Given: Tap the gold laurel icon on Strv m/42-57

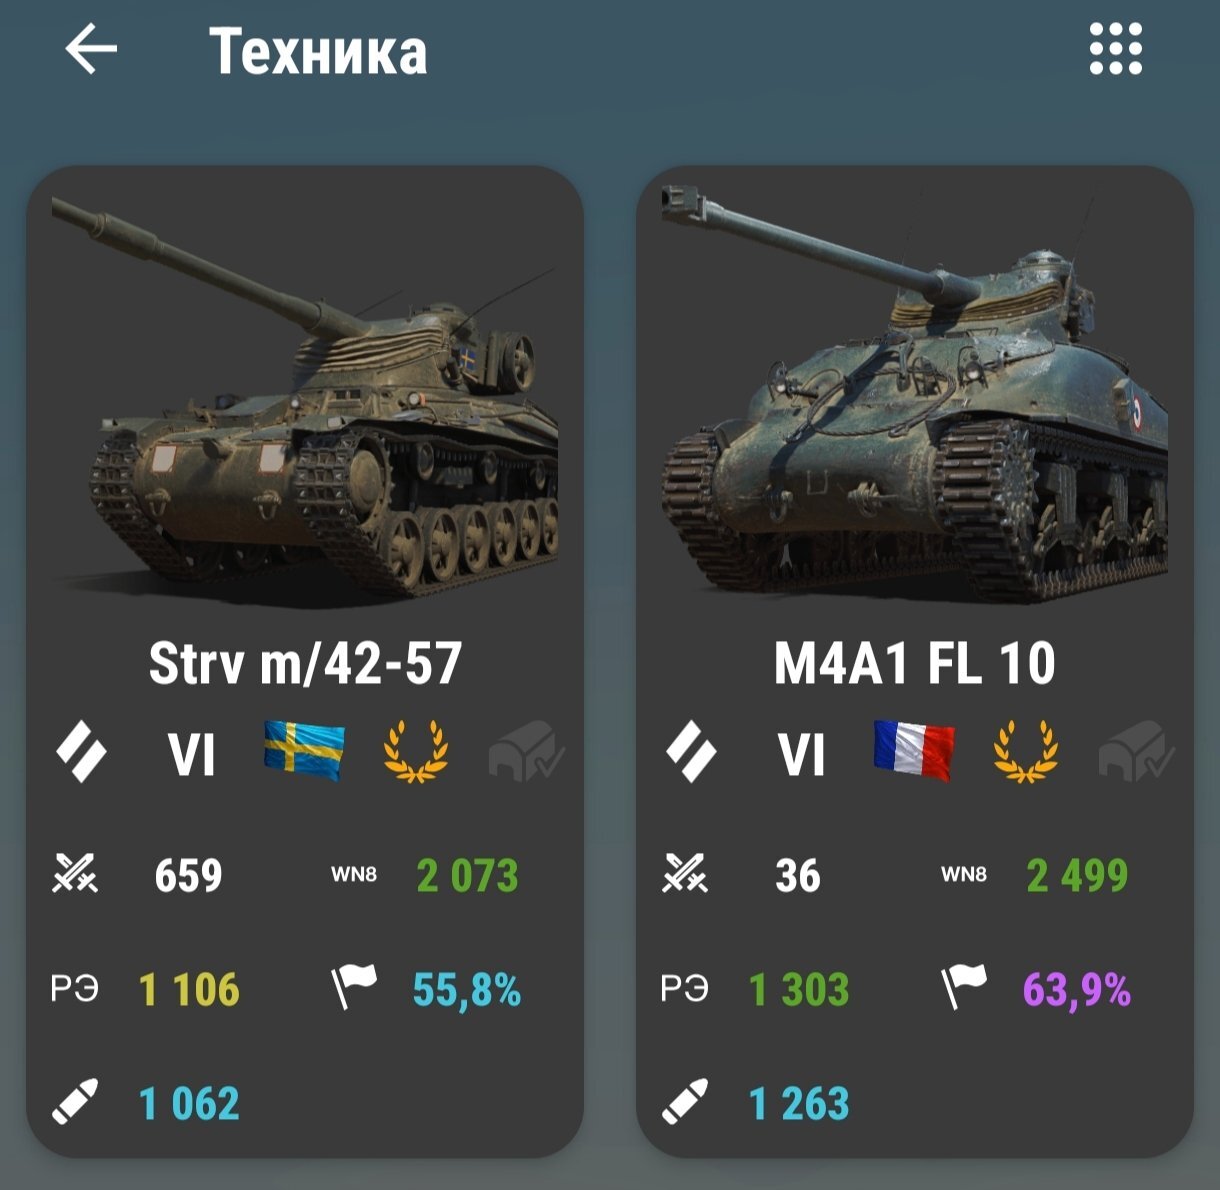Looking at the screenshot, I should [x=416, y=751].
